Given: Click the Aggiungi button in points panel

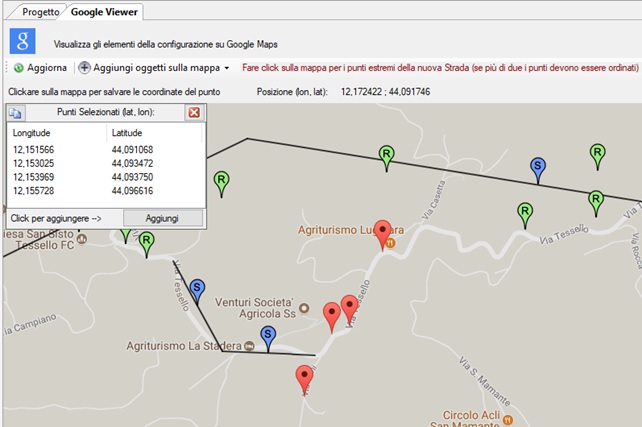Looking at the screenshot, I should tap(163, 218).
